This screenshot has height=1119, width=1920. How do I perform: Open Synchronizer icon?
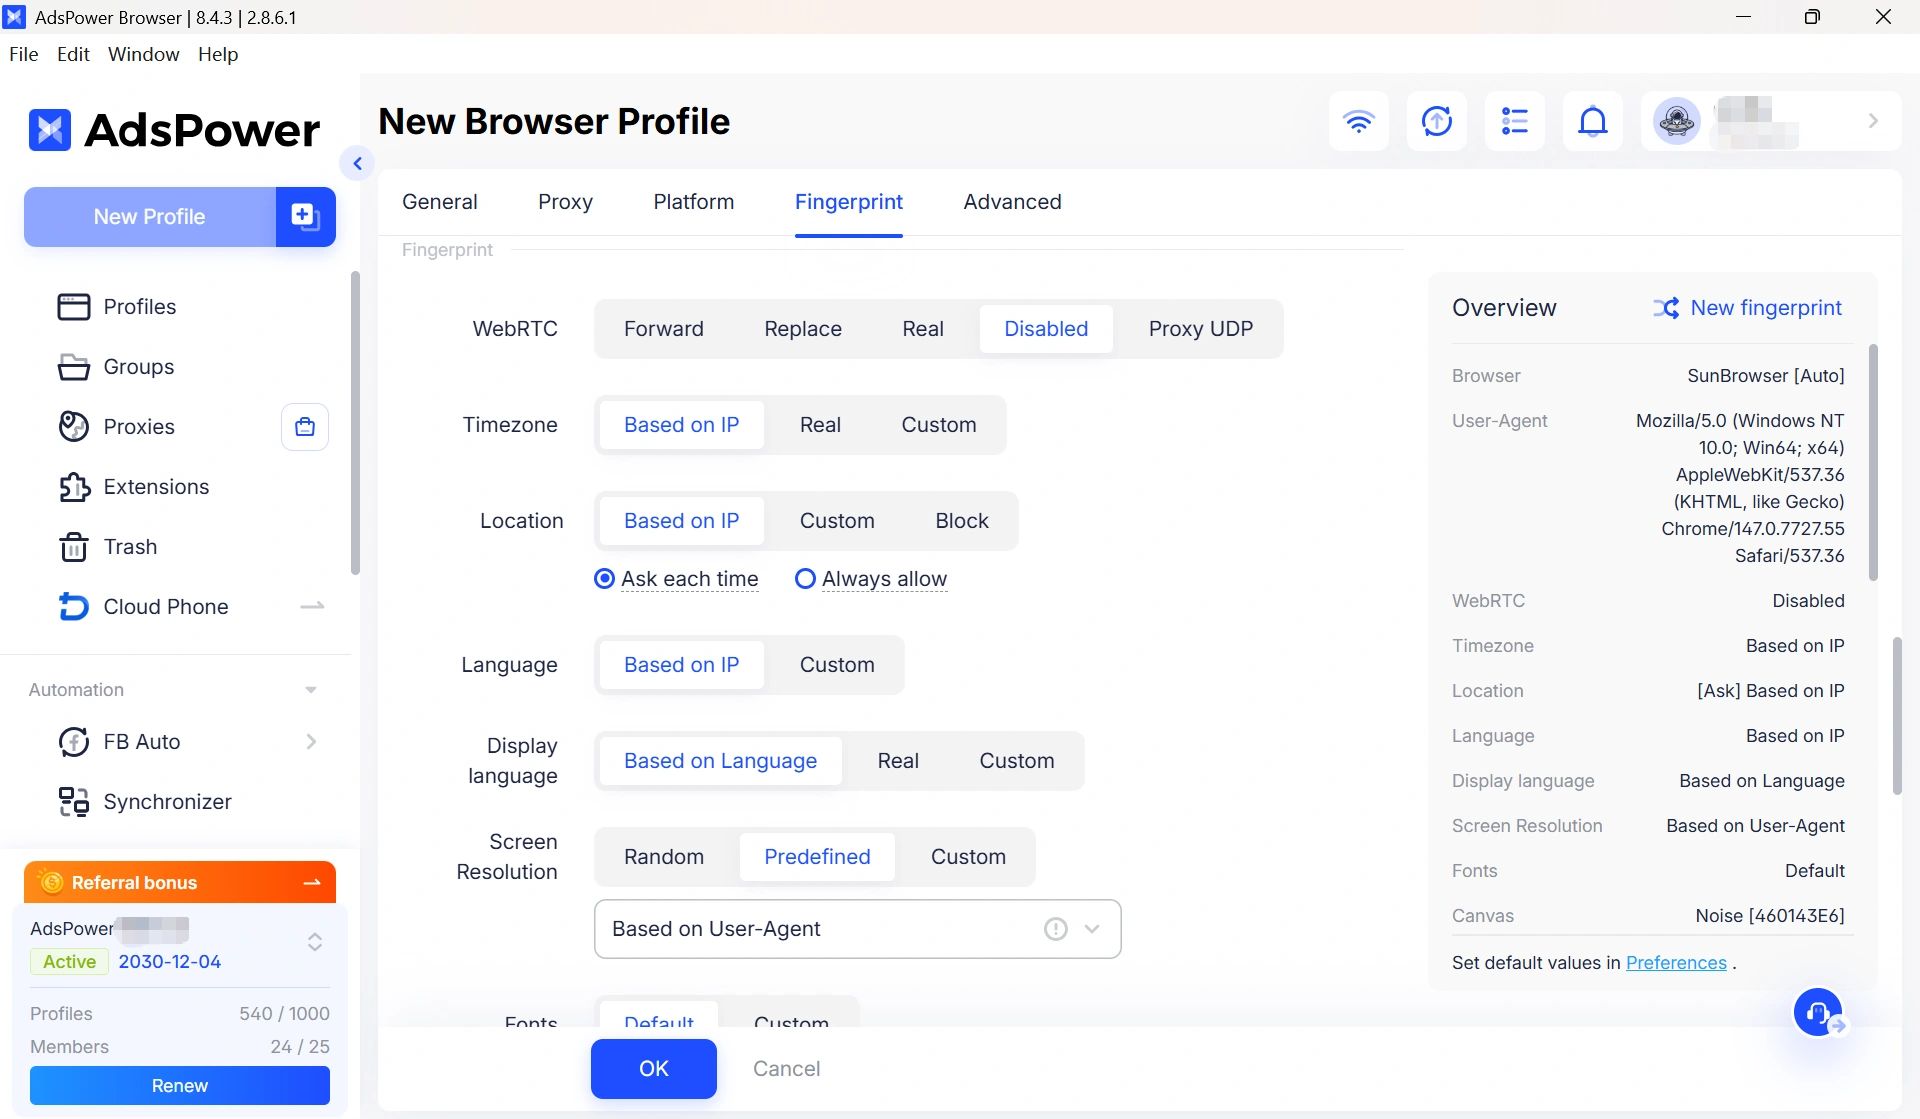pyautogui.click(x=73, y=802)
